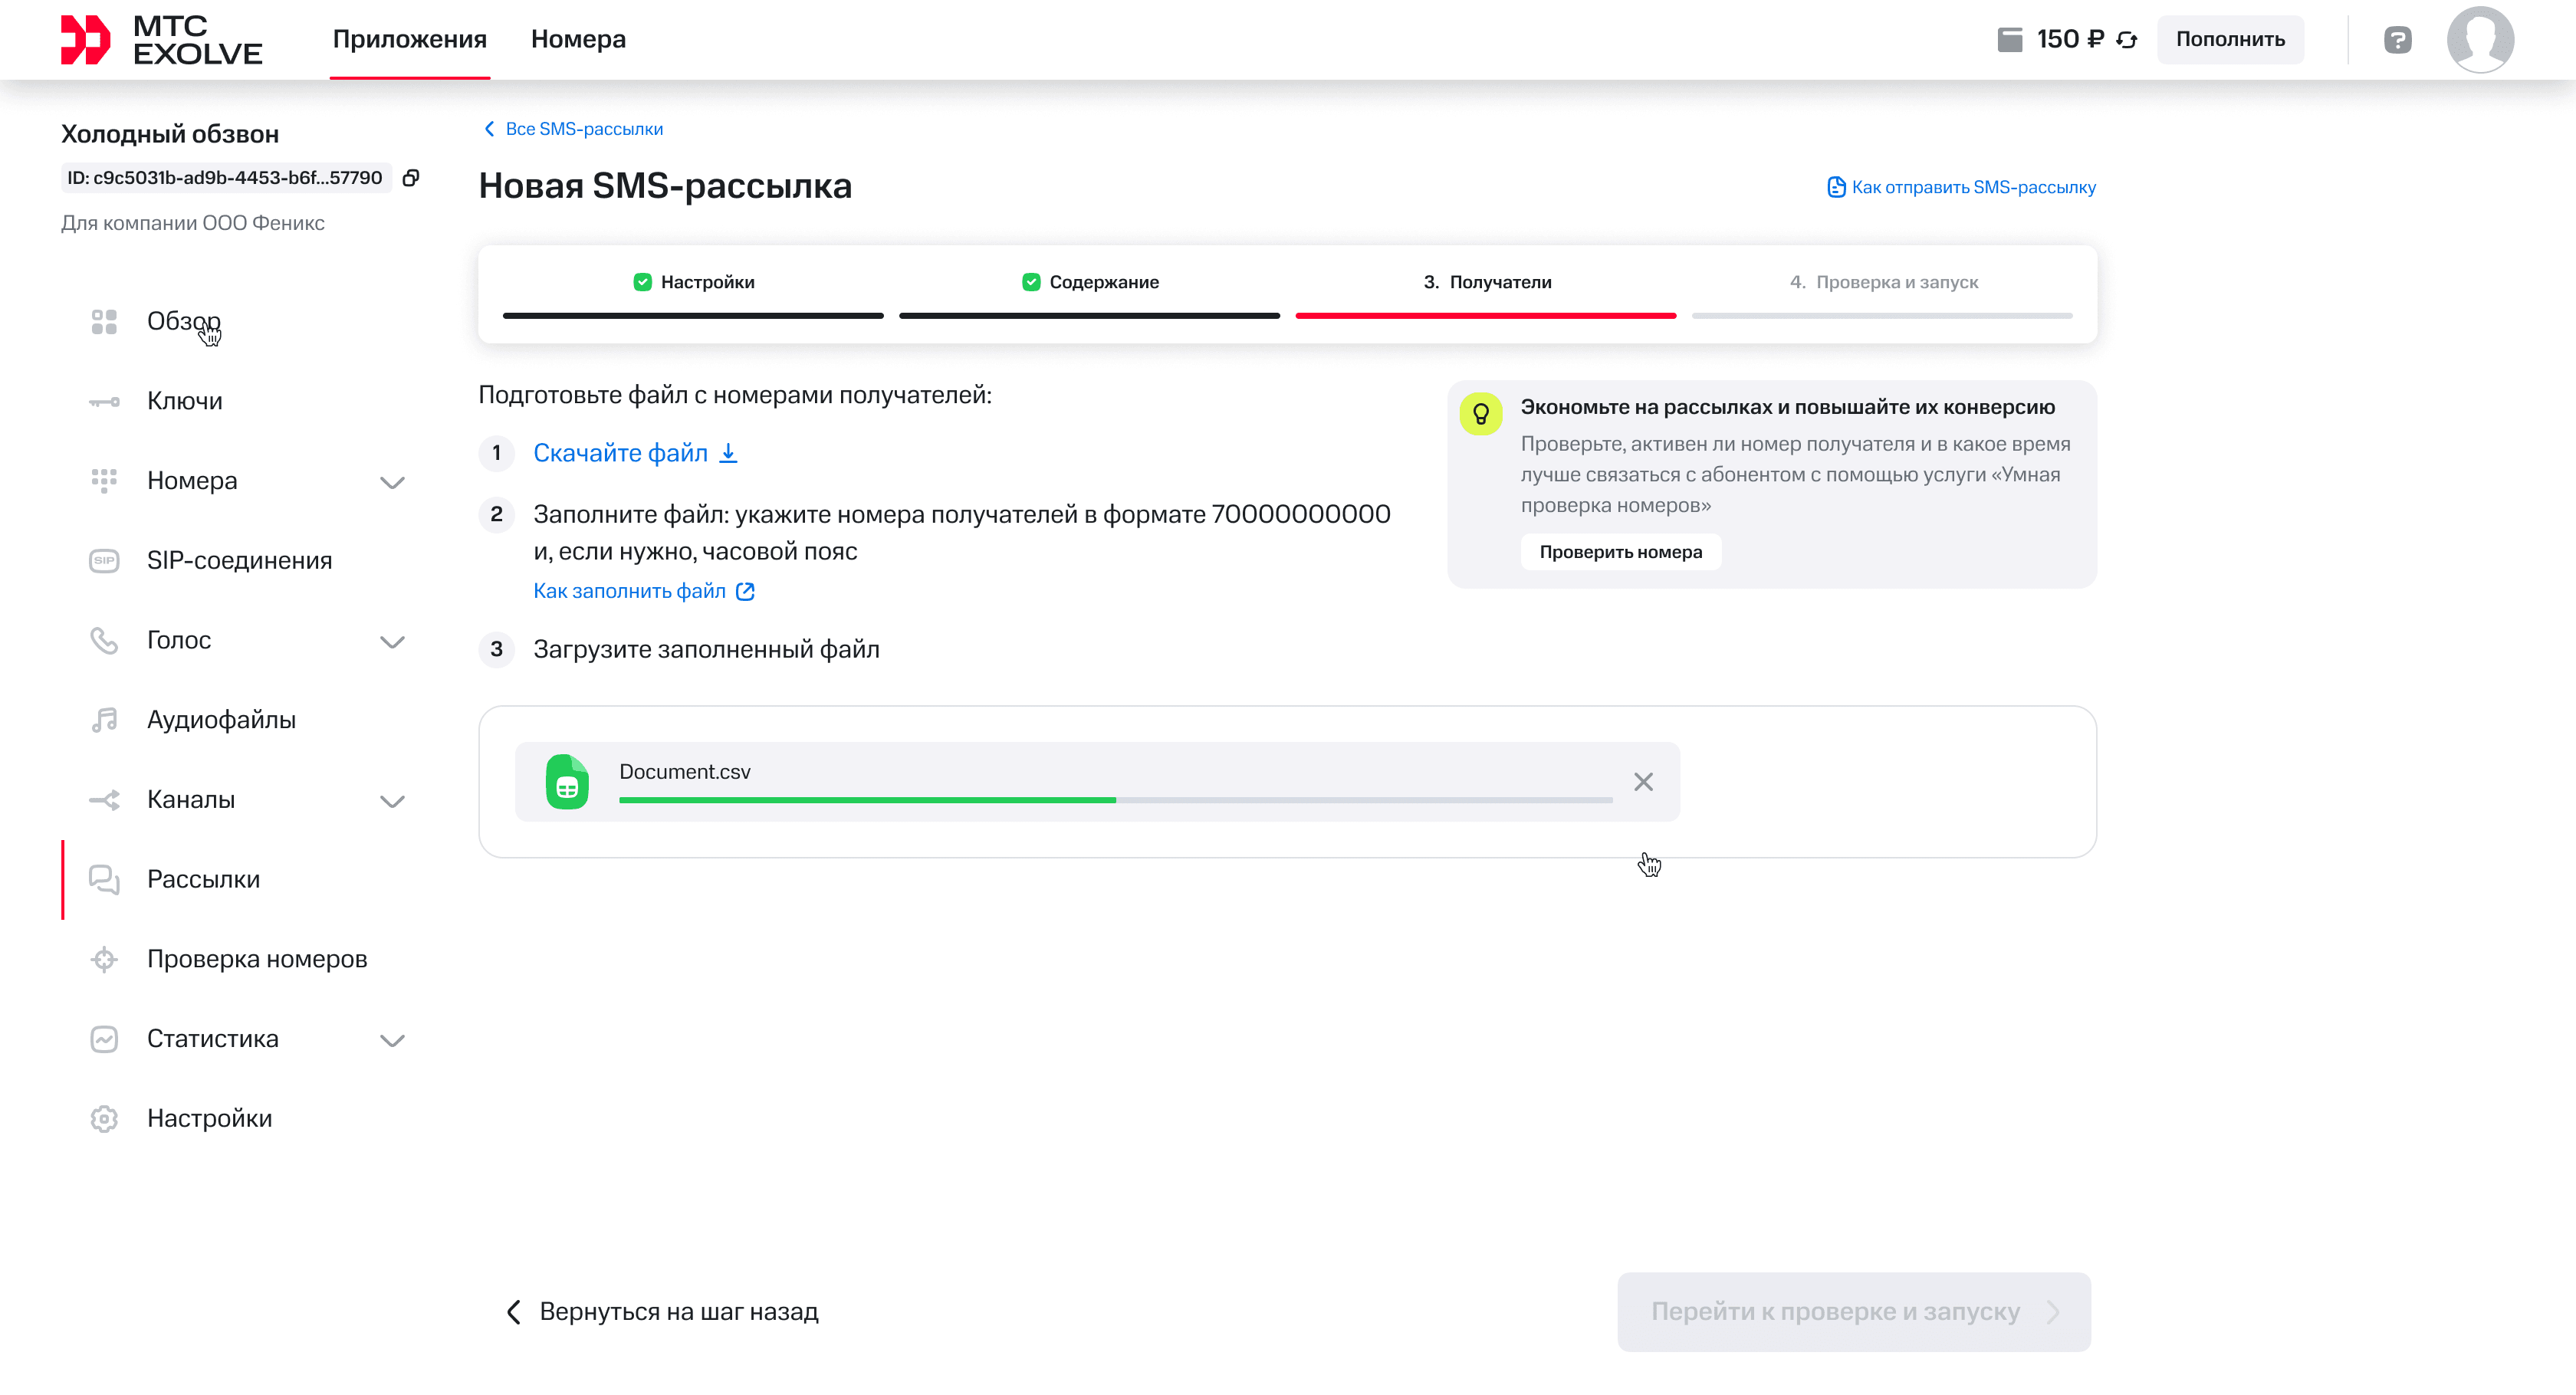Open the help question mark icon
This screenshot has width=2576, height=1395.
2397,40
